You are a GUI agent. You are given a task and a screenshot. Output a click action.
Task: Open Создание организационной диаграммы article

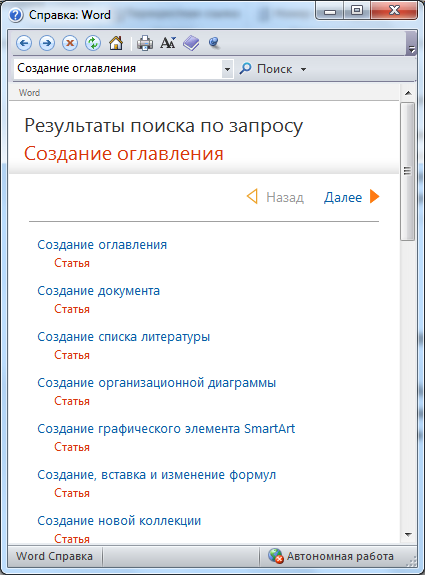[157, 382]
